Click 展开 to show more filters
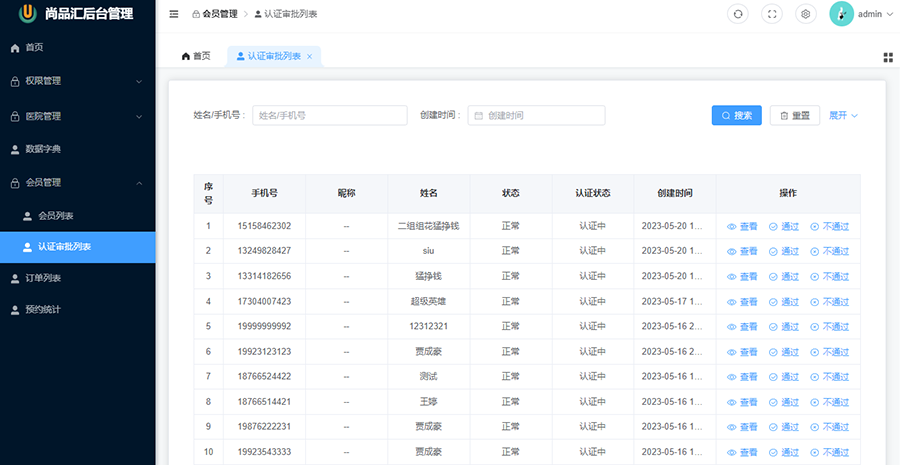The width and height of the screenshot is (900, 465). 843,115
